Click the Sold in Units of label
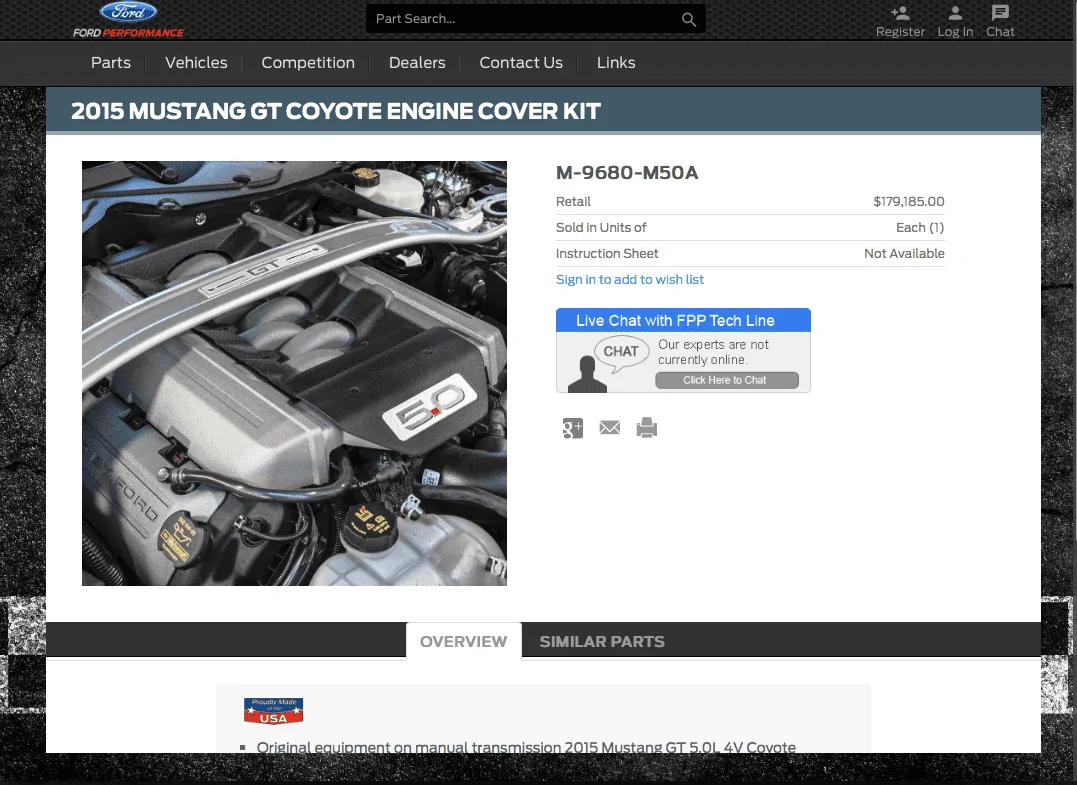Image resolution: width=1077 pixels, height=785 pixels. tap(601, 227)
